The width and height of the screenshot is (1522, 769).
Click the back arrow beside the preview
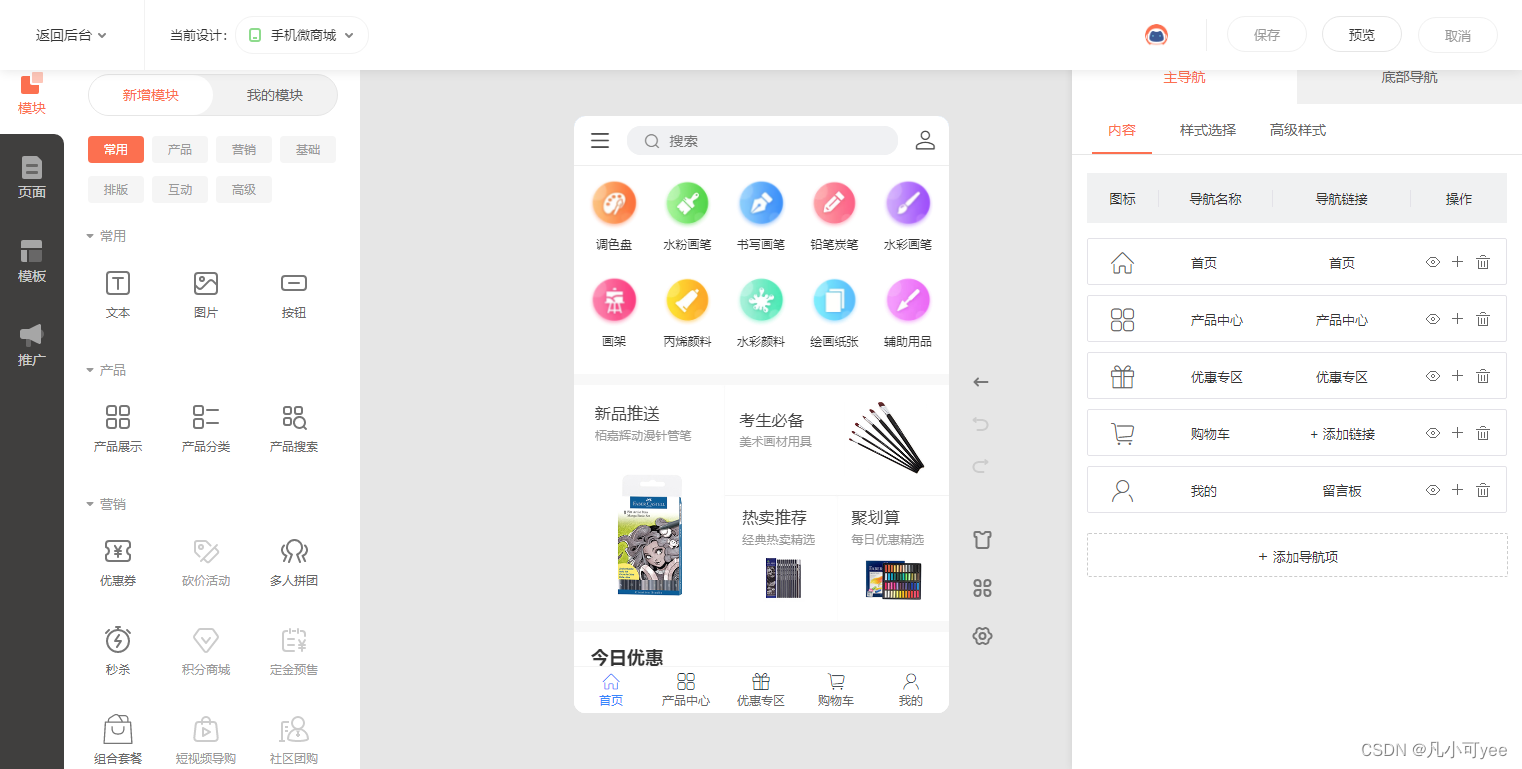(981, 382)
